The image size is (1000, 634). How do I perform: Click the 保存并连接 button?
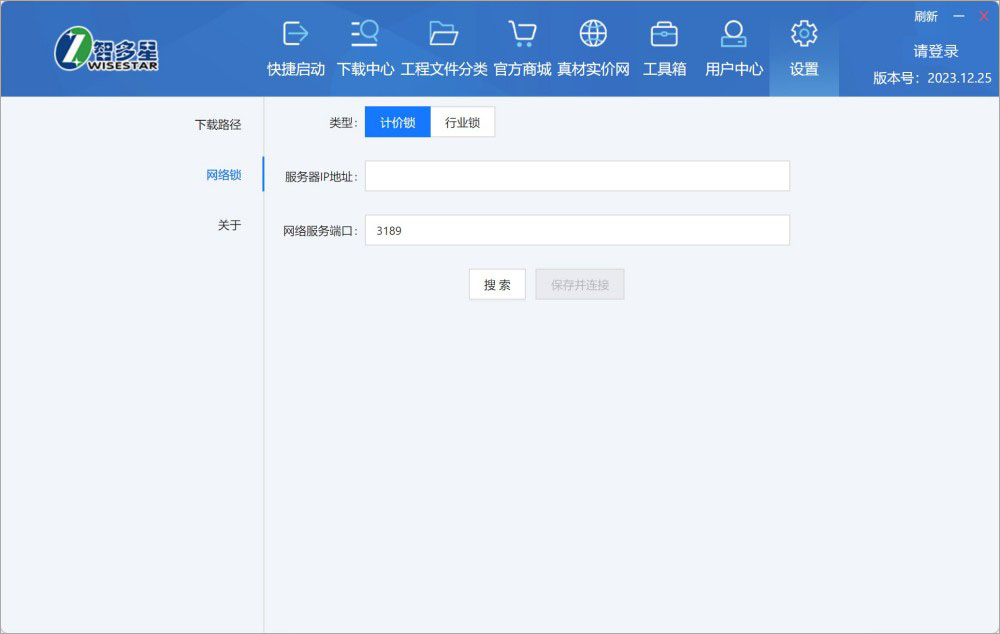(580, 285)
